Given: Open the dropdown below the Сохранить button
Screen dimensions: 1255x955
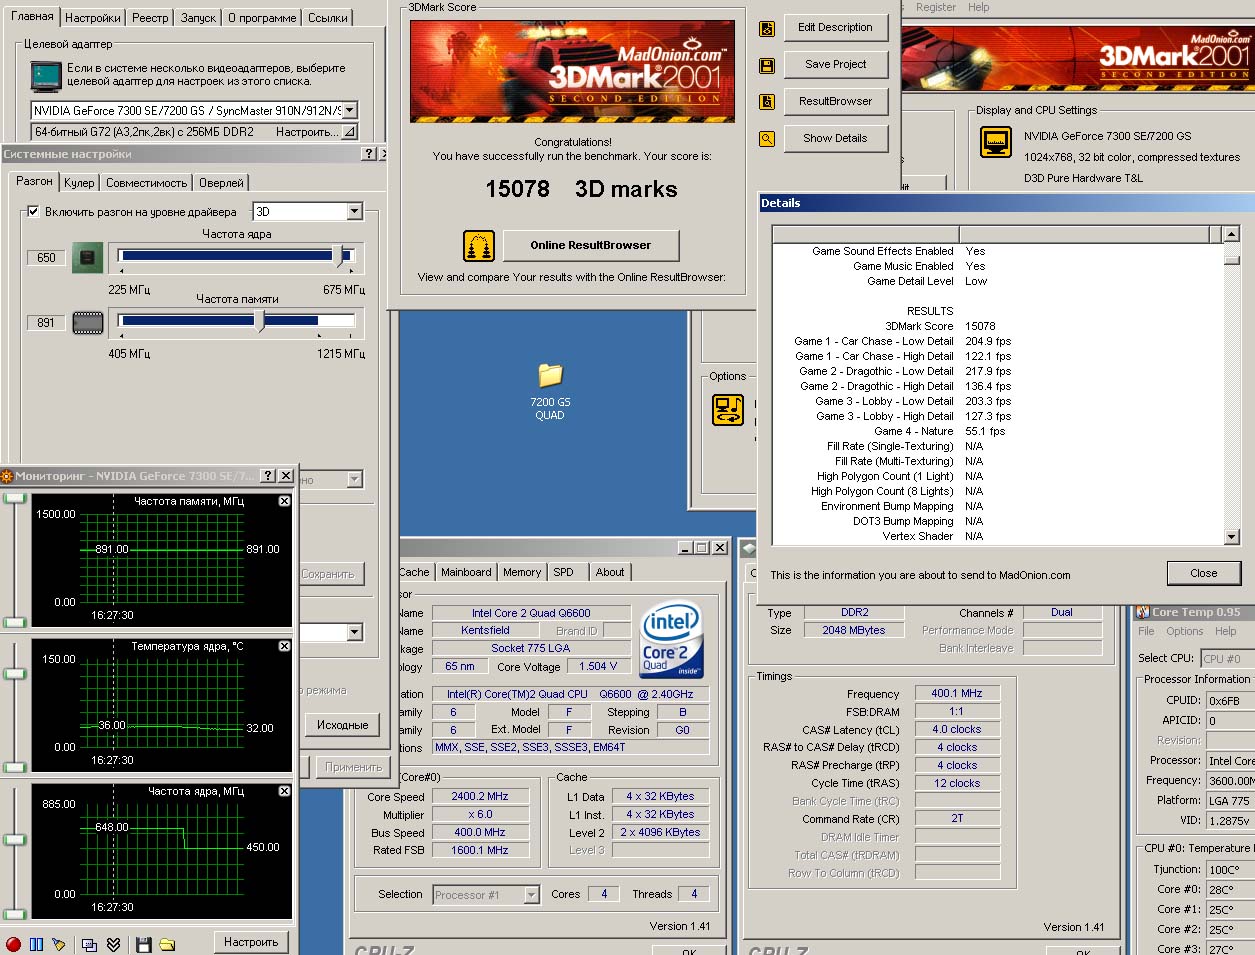Looking at the screenshot, I should coord(354,633).
